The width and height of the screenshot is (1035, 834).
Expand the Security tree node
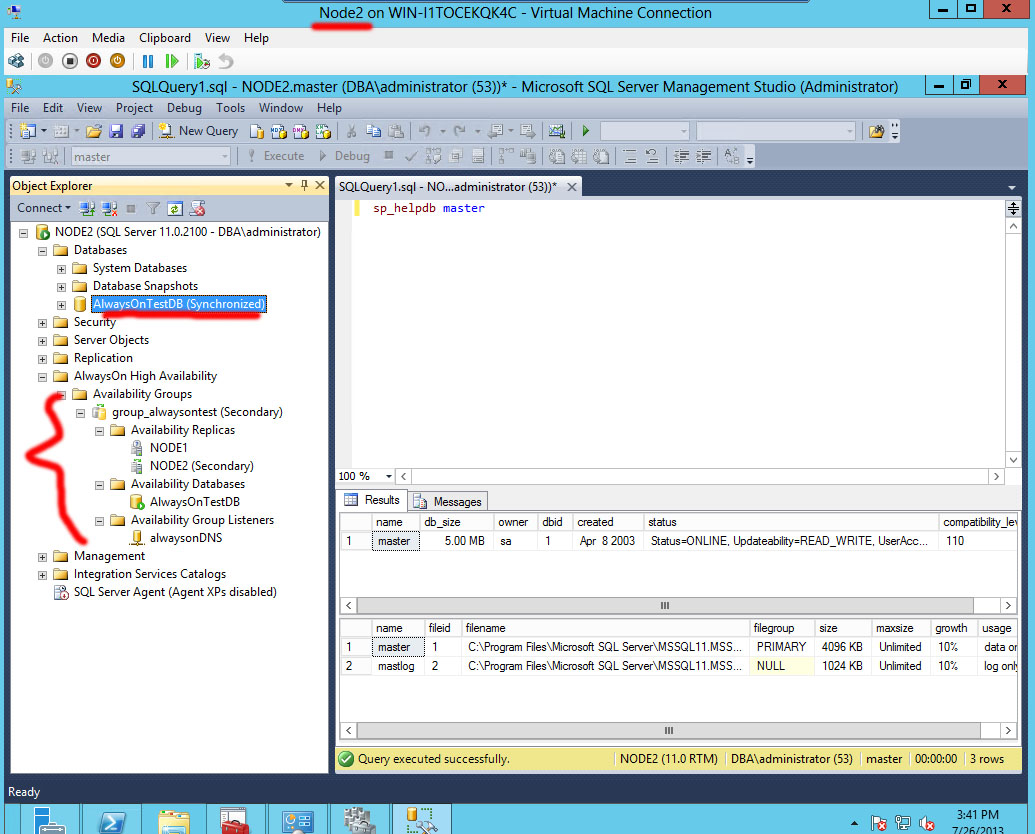pyautogui.click(x=42, y=322)
